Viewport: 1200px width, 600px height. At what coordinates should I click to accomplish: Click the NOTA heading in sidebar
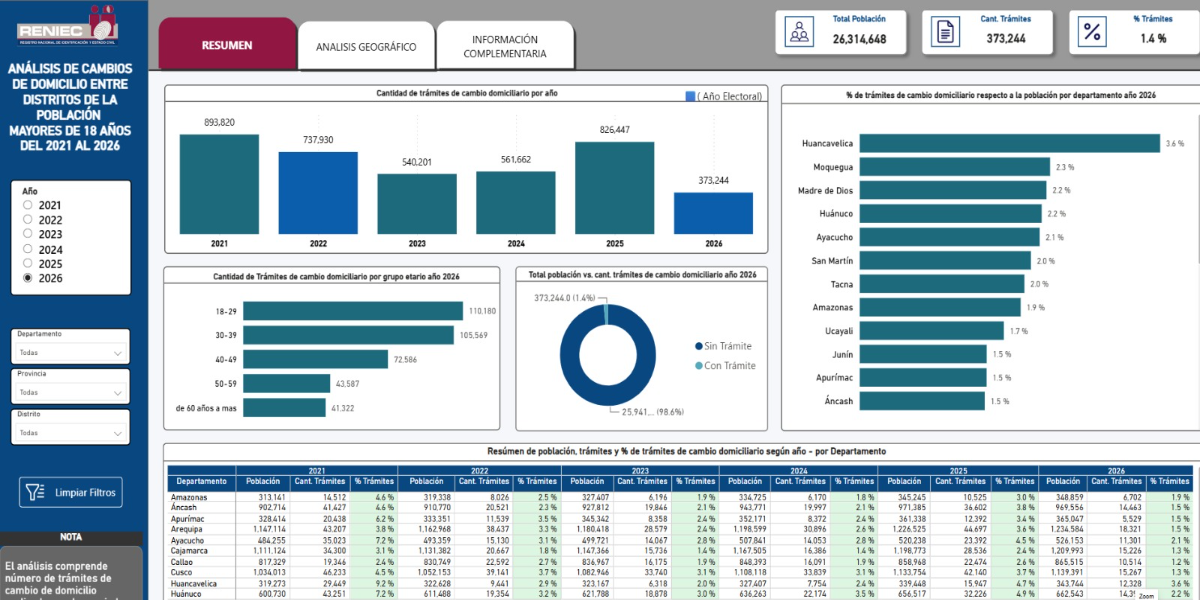pos(71,537)
